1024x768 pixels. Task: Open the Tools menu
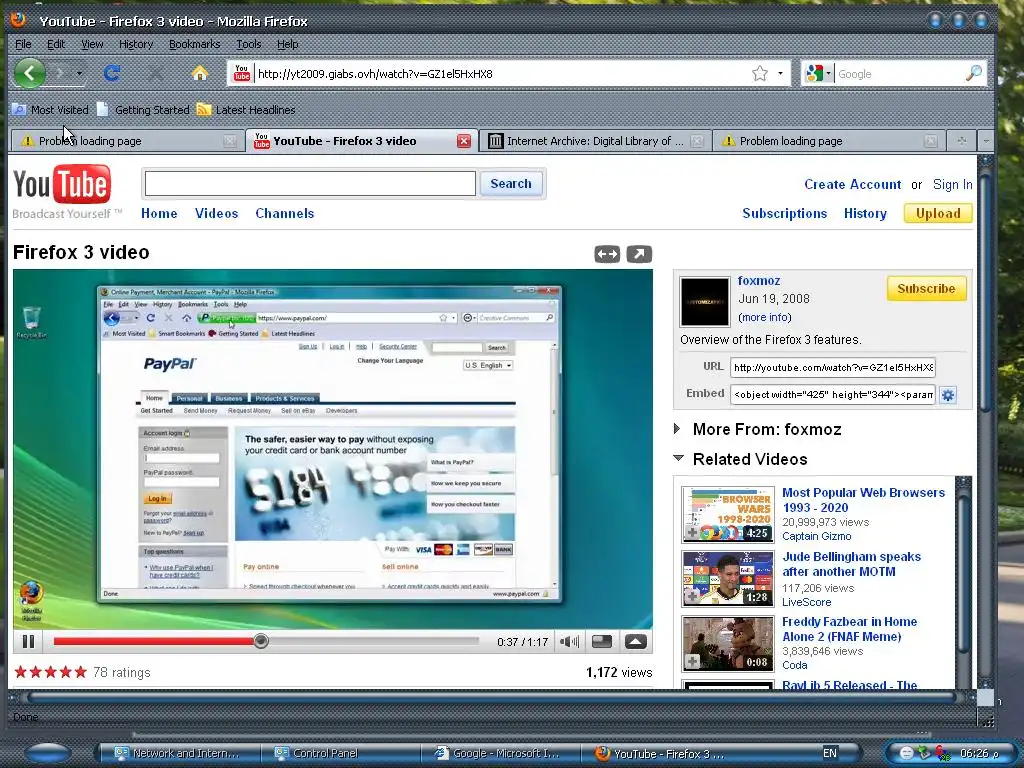tap(248, 44)
